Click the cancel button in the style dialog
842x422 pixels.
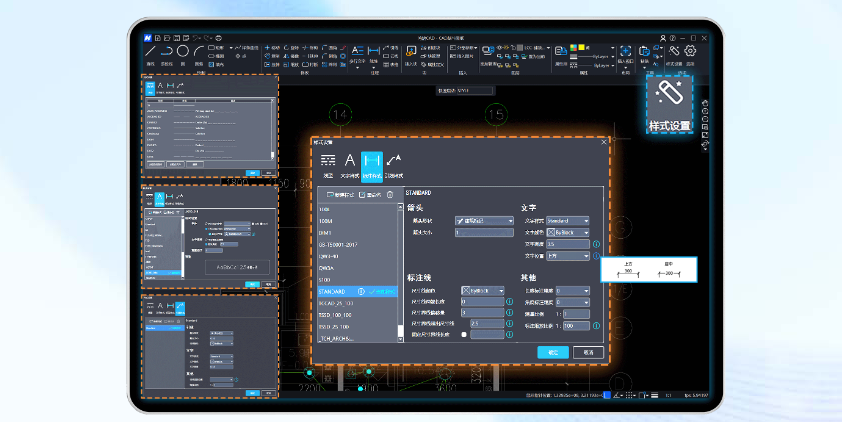tap(588, 352)
